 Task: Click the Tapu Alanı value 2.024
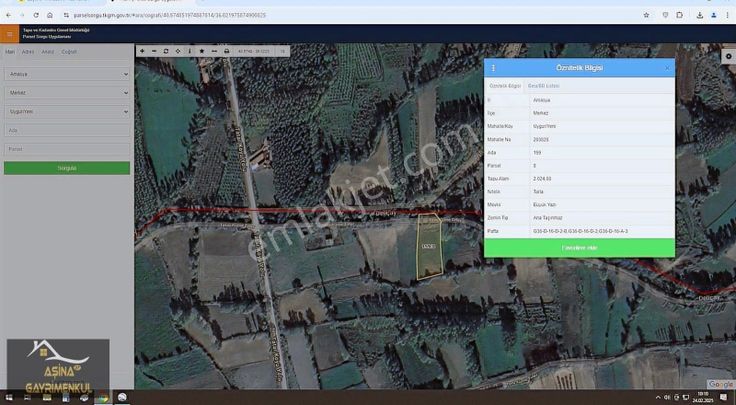point(542,179)
